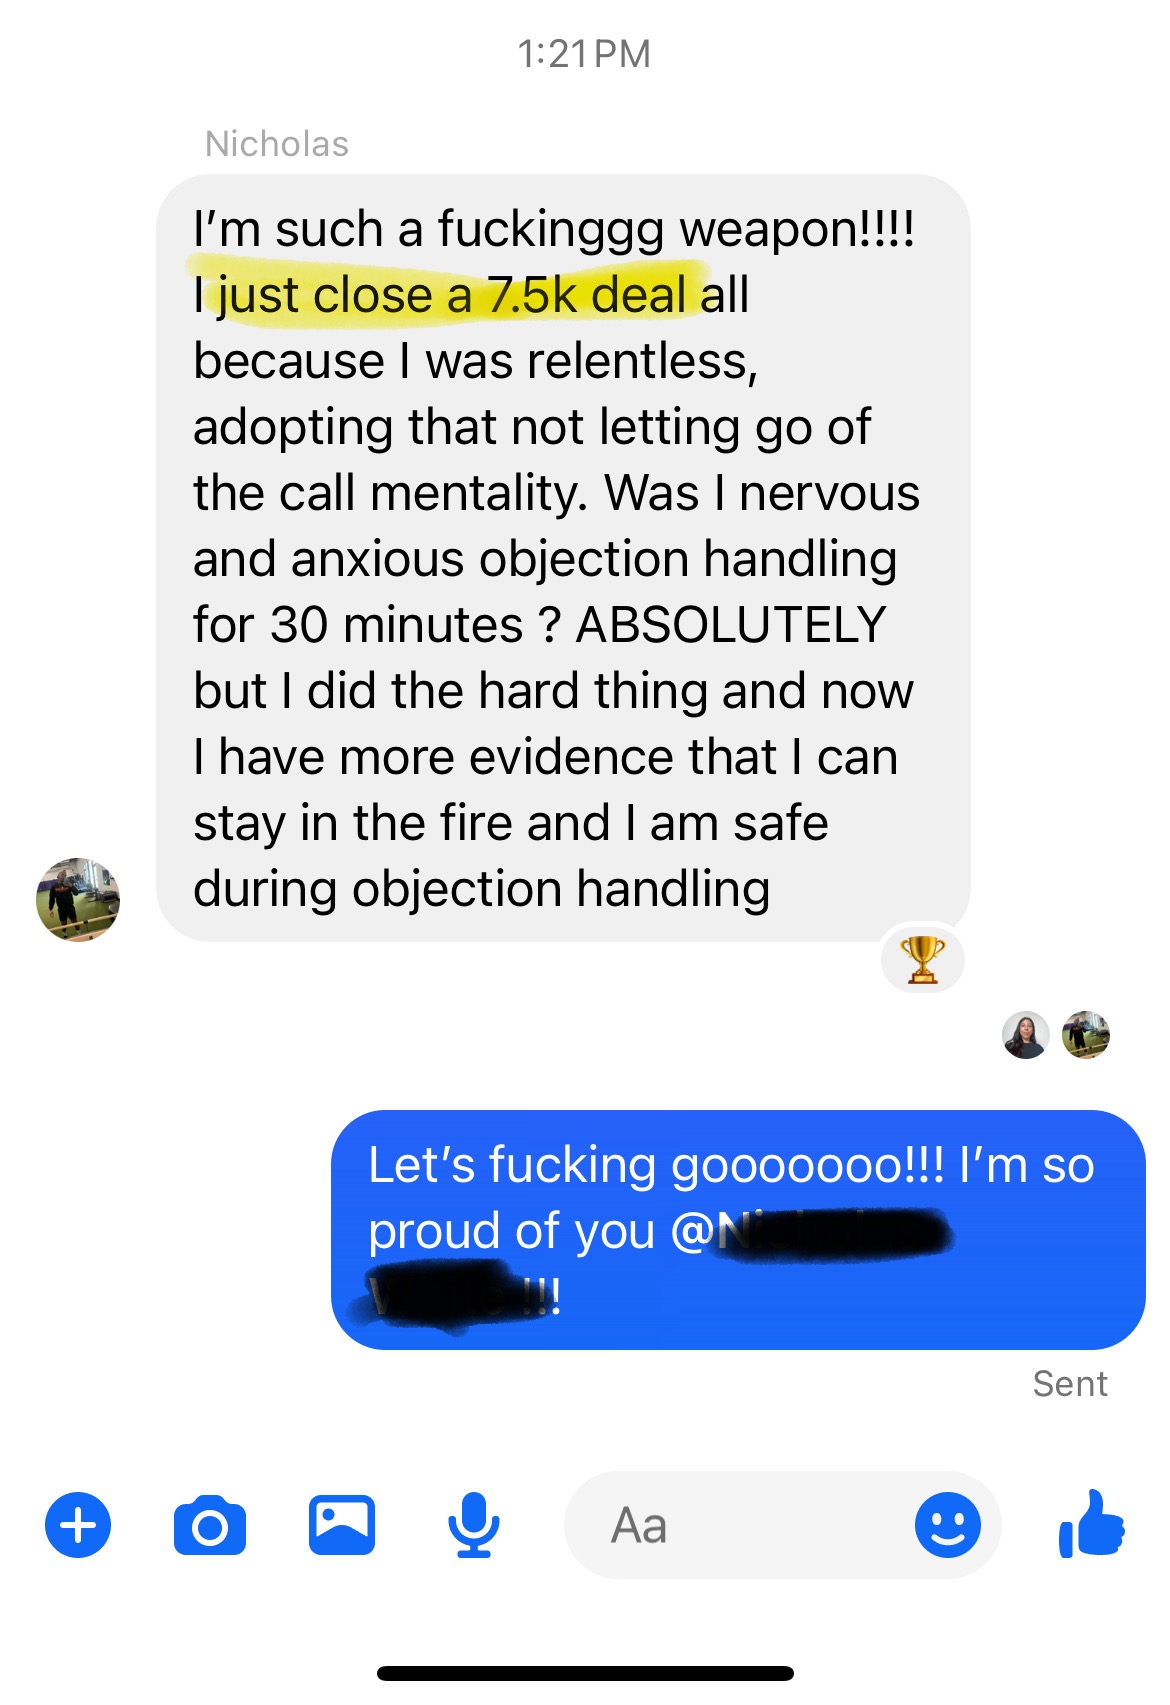Screen dimensions: 1170x1705
Task: Open emoji picker smiley in message field
Action: point(948,1525)
